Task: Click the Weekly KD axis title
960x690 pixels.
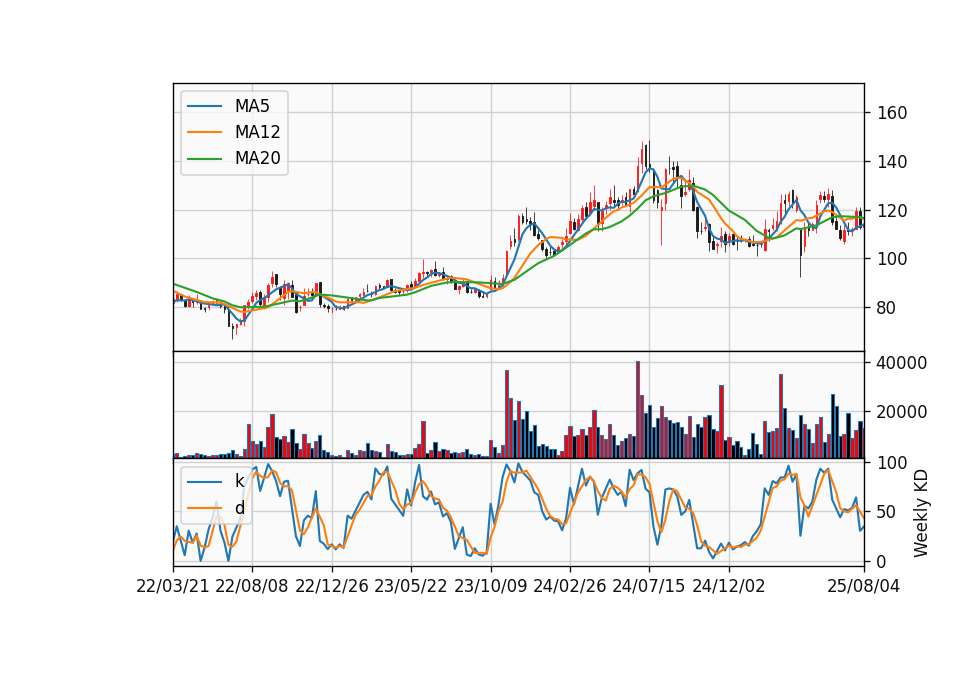Action: [921, 514]
